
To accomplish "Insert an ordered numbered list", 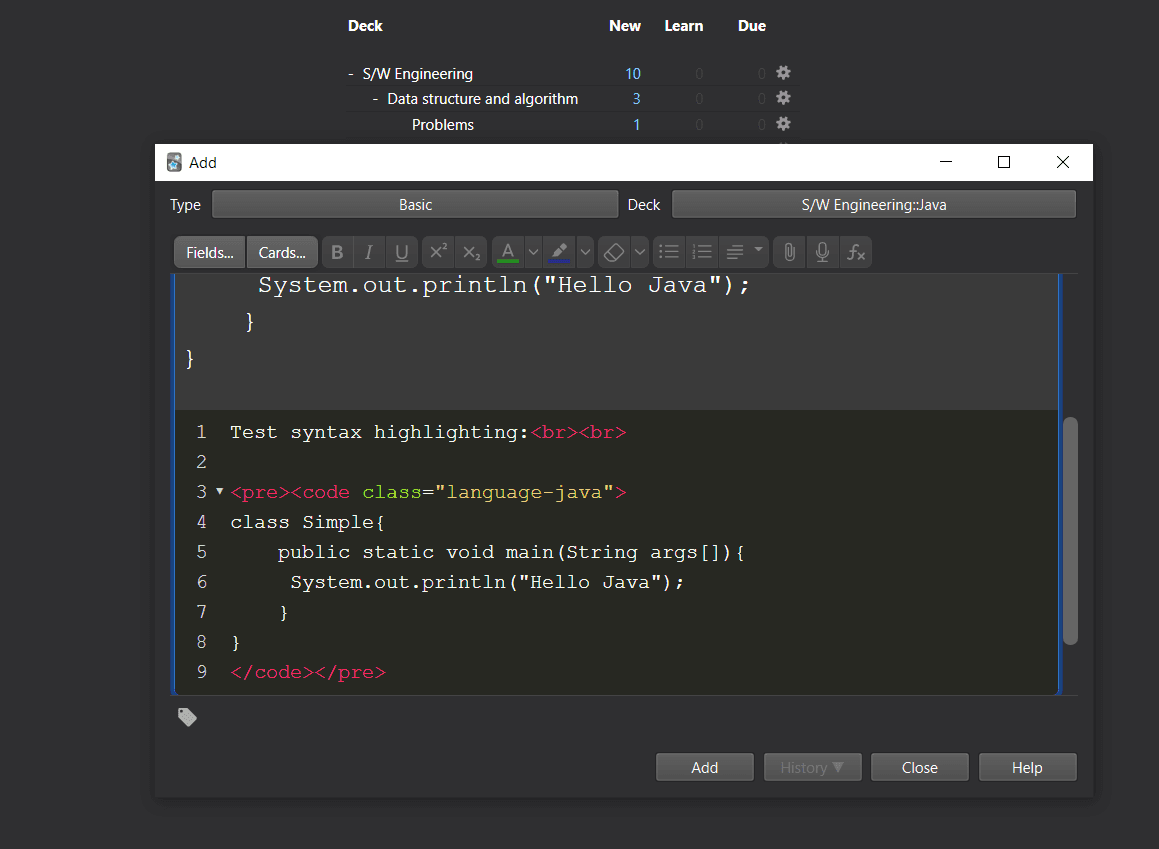I will pos(701,253).
